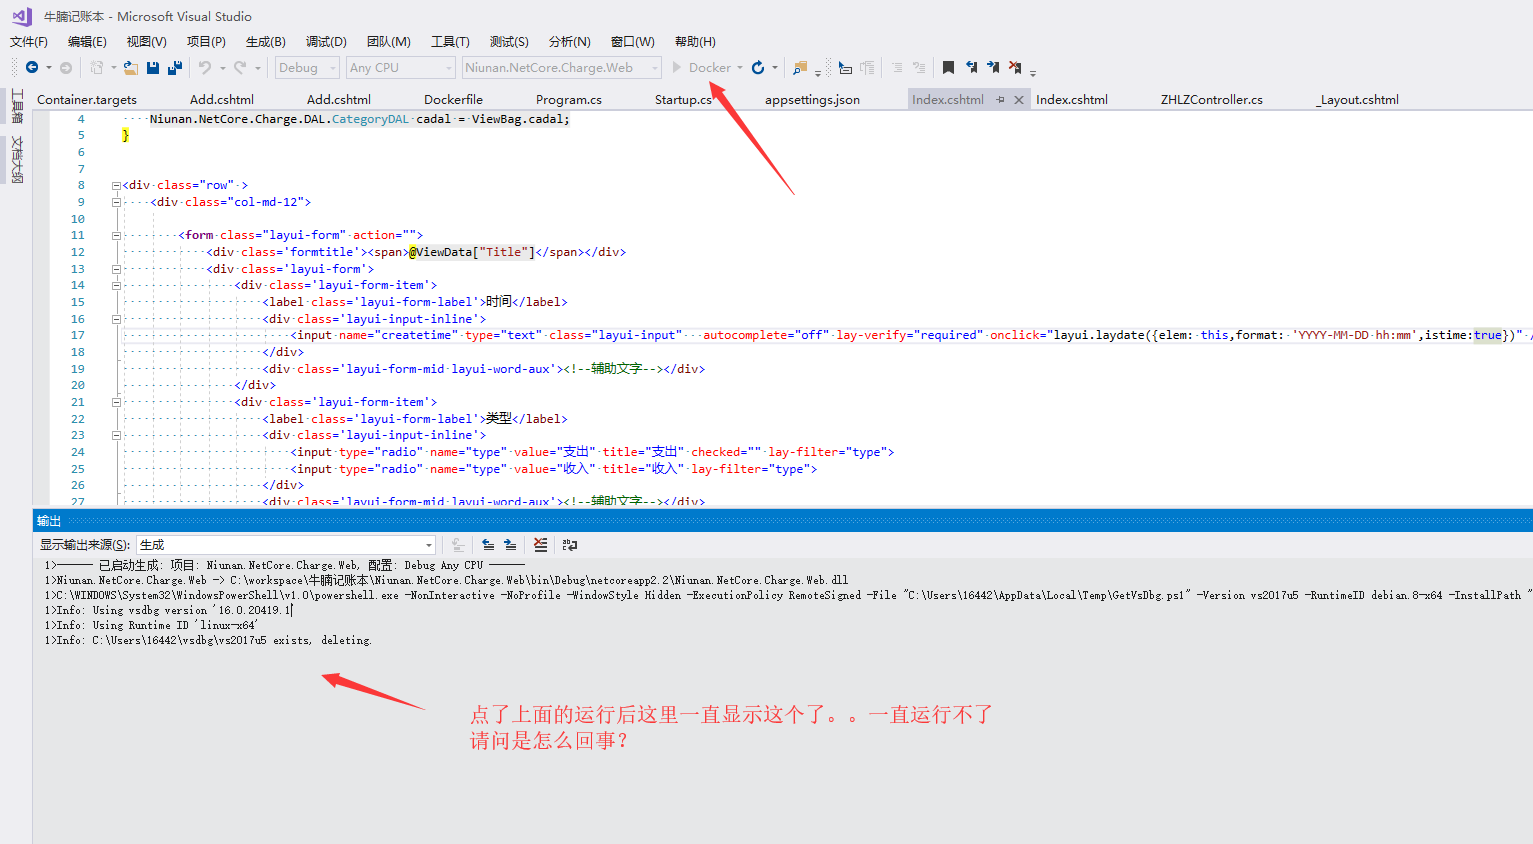Image resolution: width=1533 pixels, height=844 pixels.
Task: Collapse the code block at line 8
Action: [x=116, y=185]
